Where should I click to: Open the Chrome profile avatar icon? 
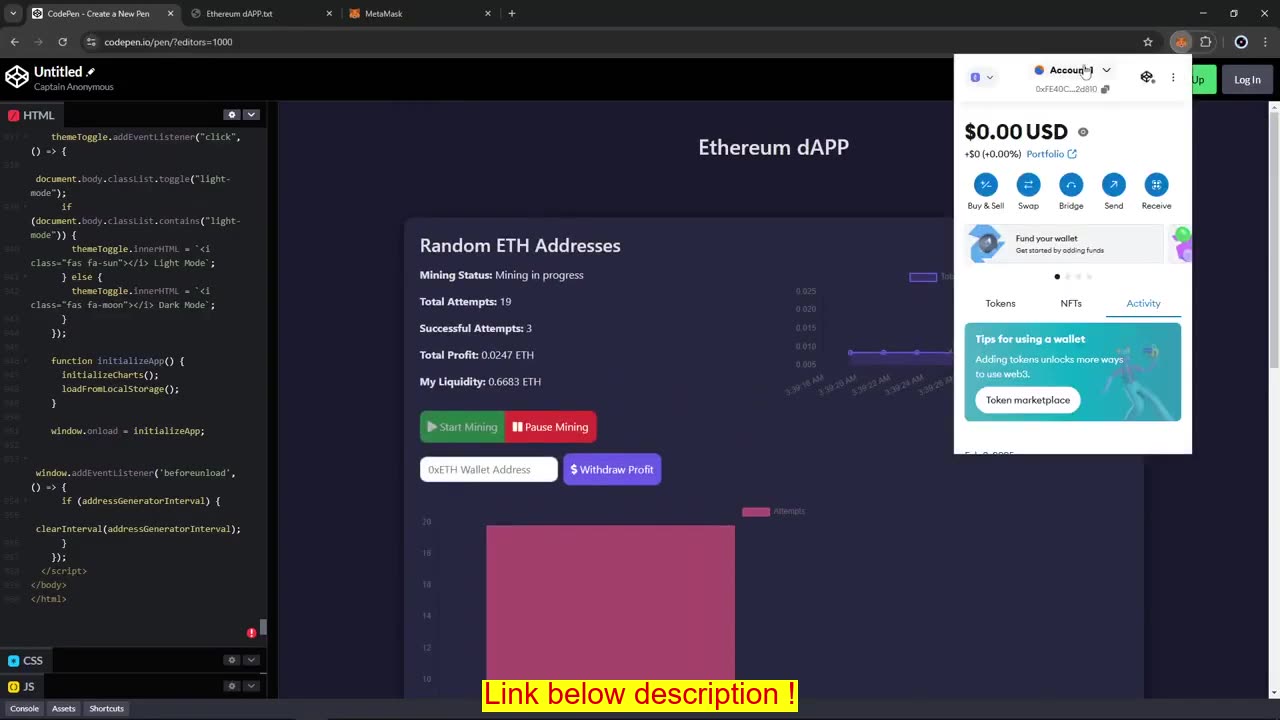[x=1241, y=42]
